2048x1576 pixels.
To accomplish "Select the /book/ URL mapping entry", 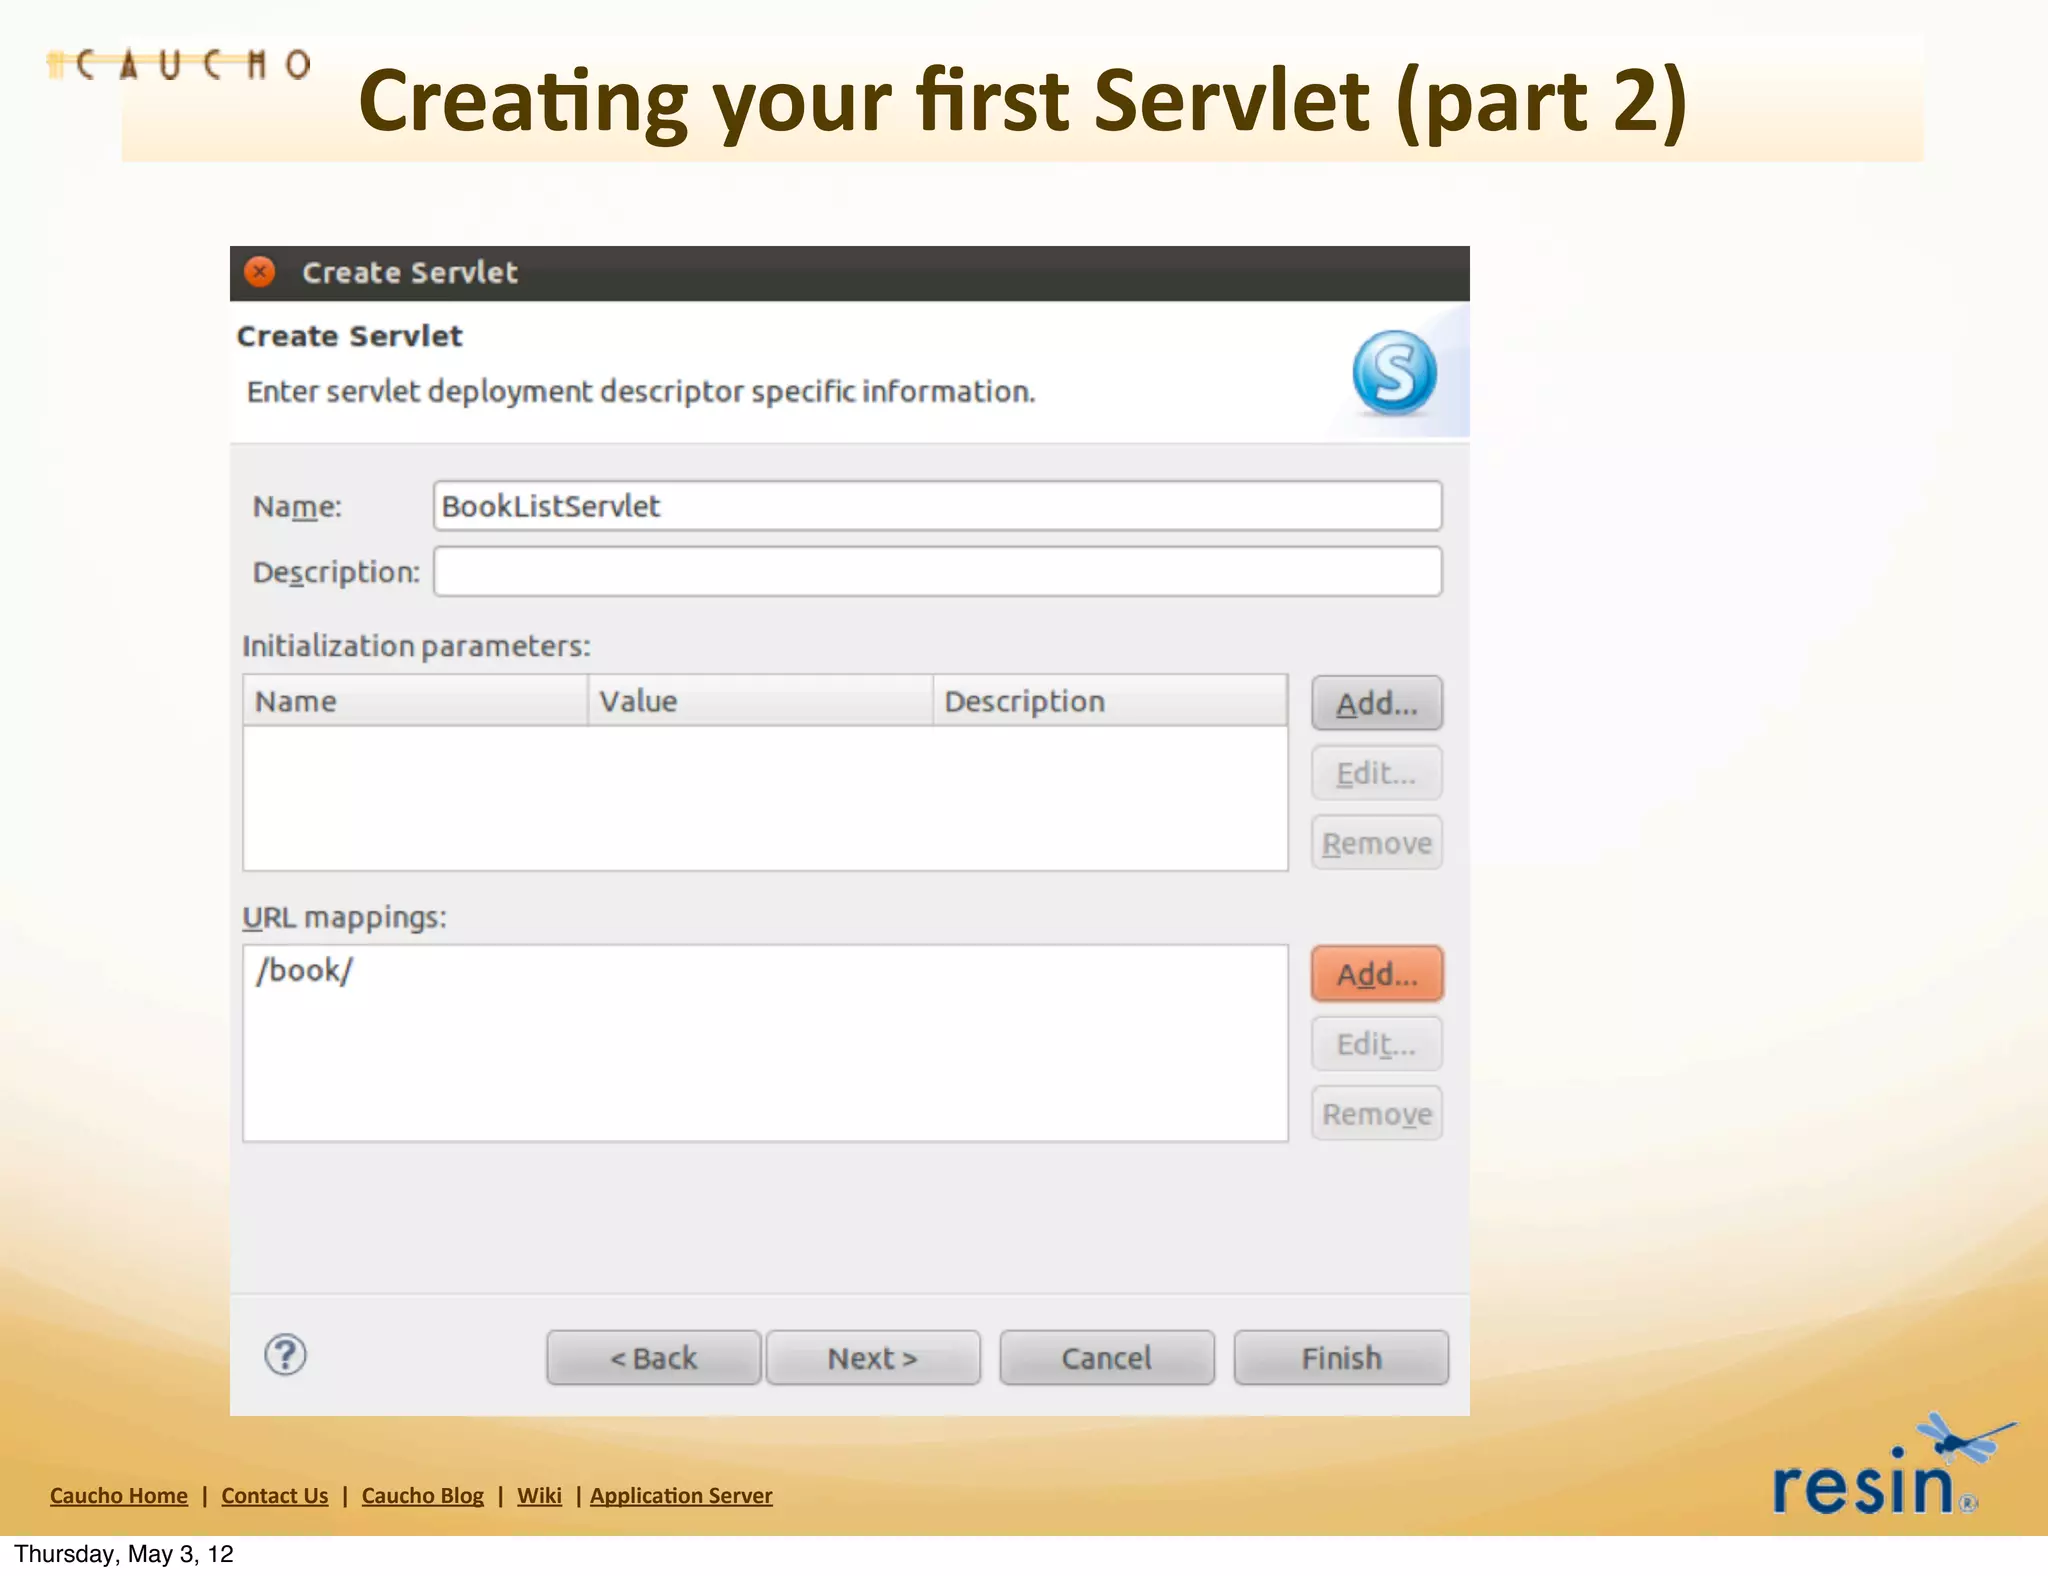I will pos(305,971).
